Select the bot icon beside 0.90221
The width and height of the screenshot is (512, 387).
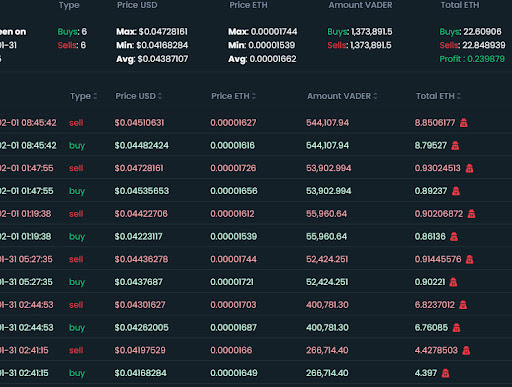[x=453, y=282]
